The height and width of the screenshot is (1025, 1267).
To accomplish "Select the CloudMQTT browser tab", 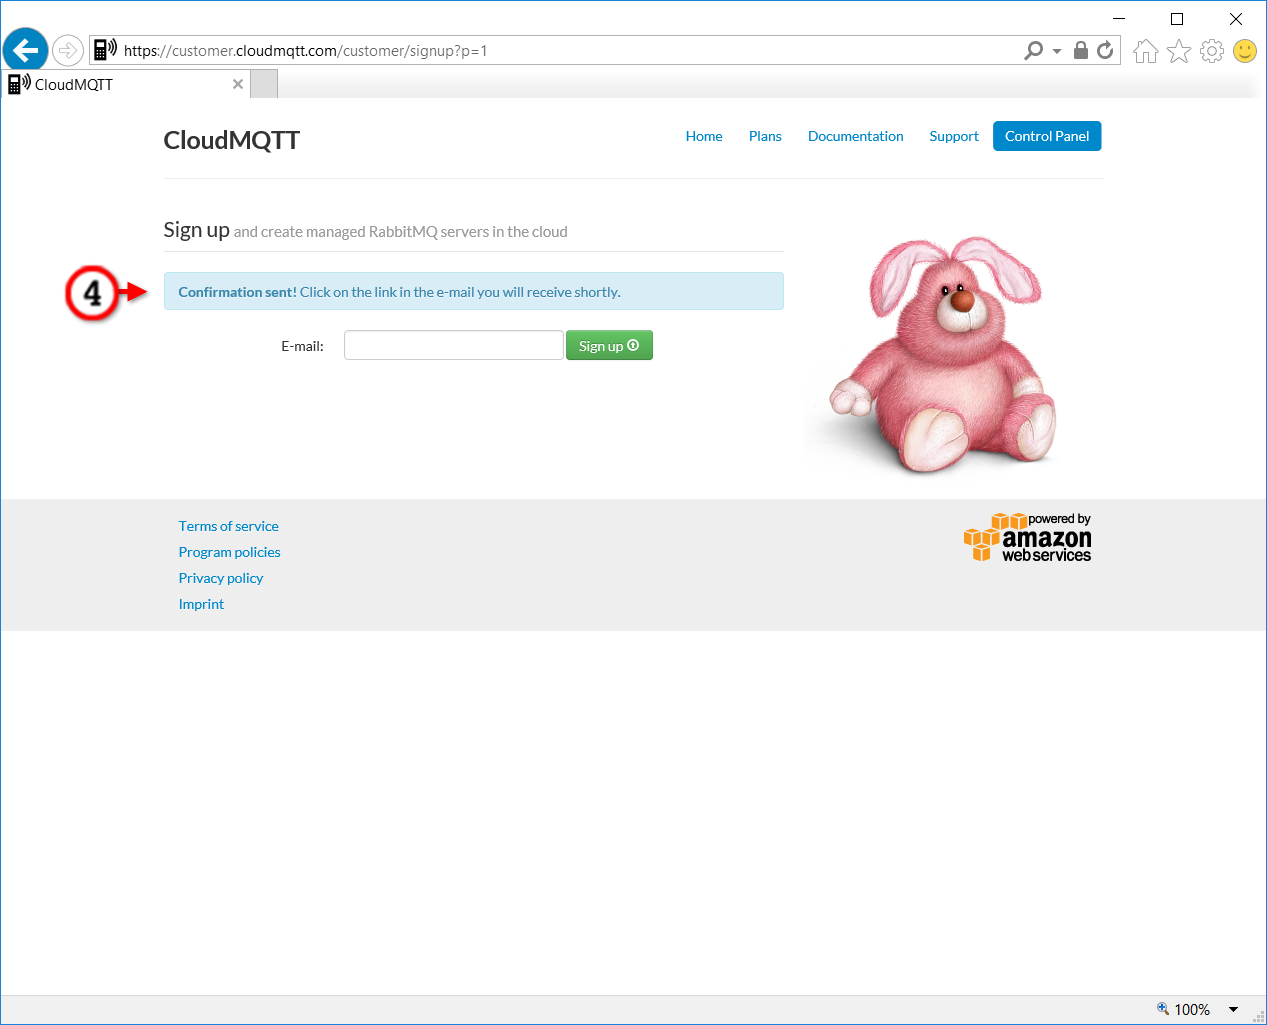I will [126, 85].
